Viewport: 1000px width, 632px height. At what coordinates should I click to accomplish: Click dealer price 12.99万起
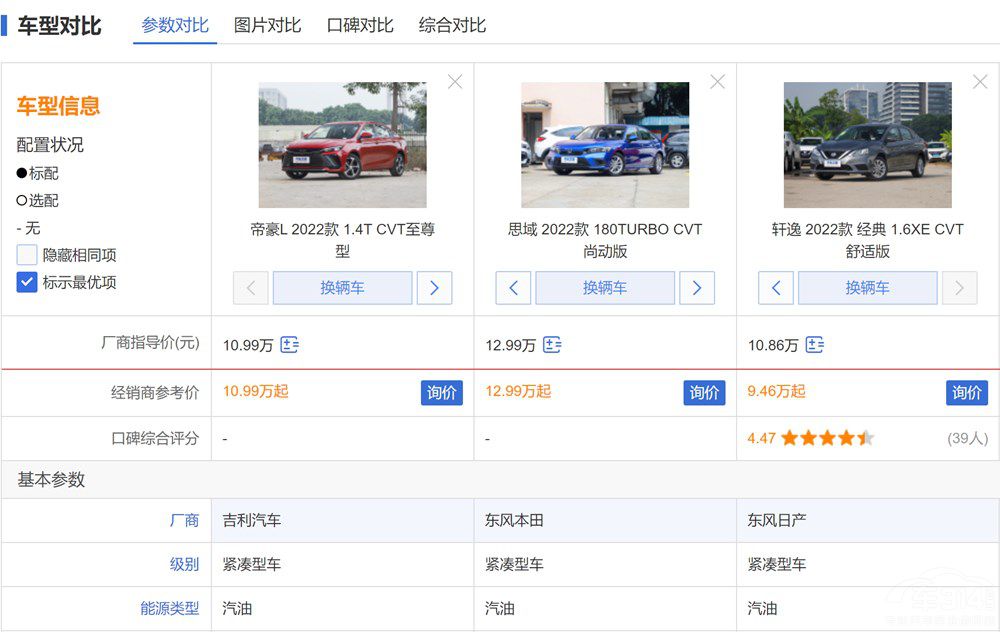click(518, 392)
